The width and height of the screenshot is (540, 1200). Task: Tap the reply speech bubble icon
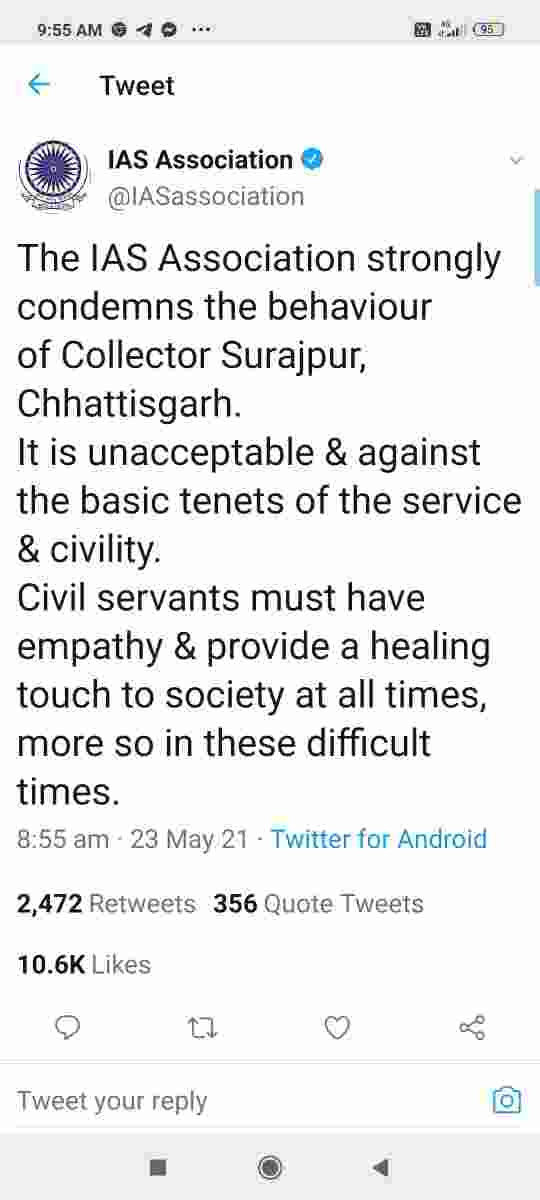68,1027
